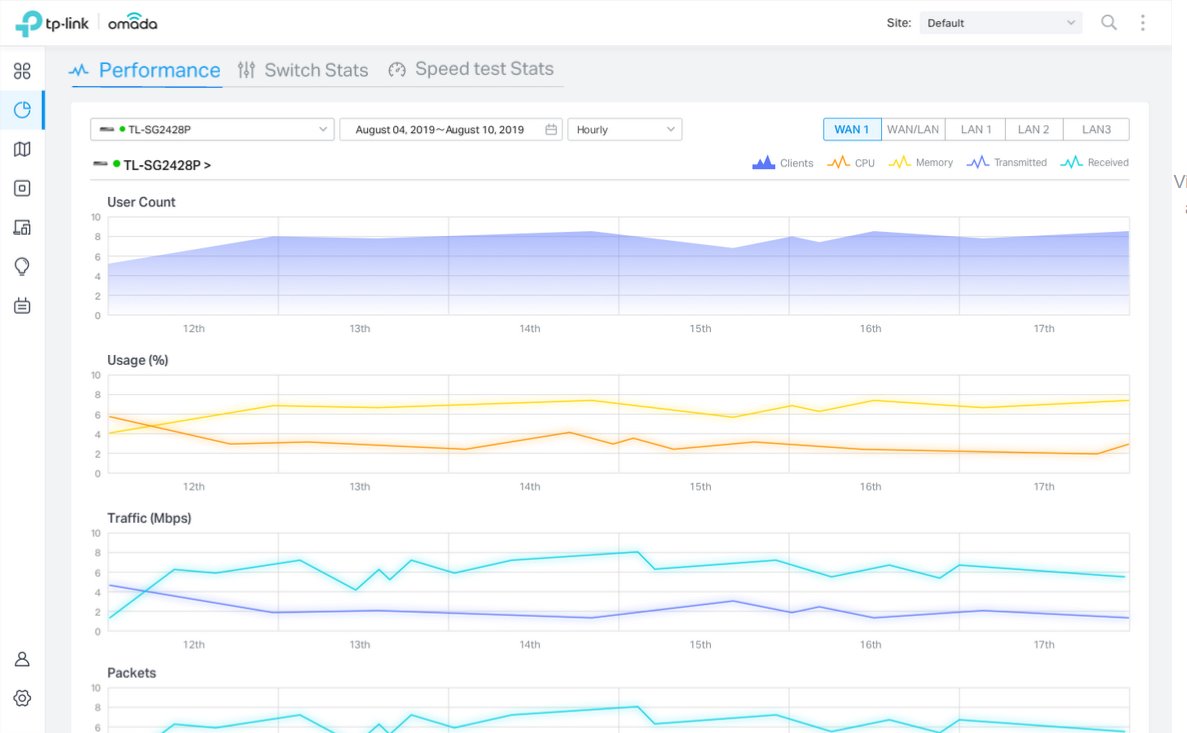Click the date range input field
1187x733 pixels.
click(x=449, y=130)
